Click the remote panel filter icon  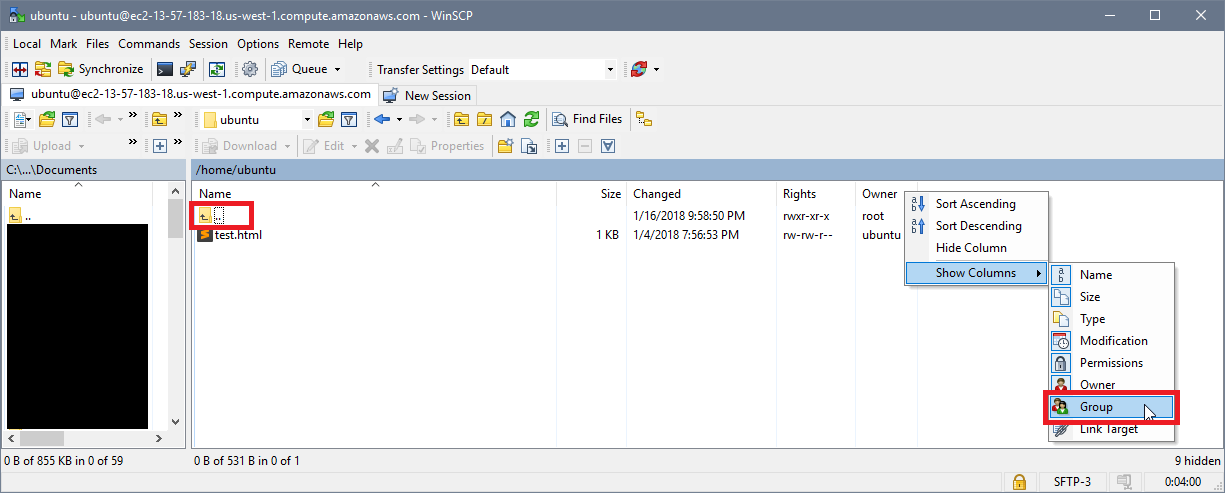coord(349,119)
